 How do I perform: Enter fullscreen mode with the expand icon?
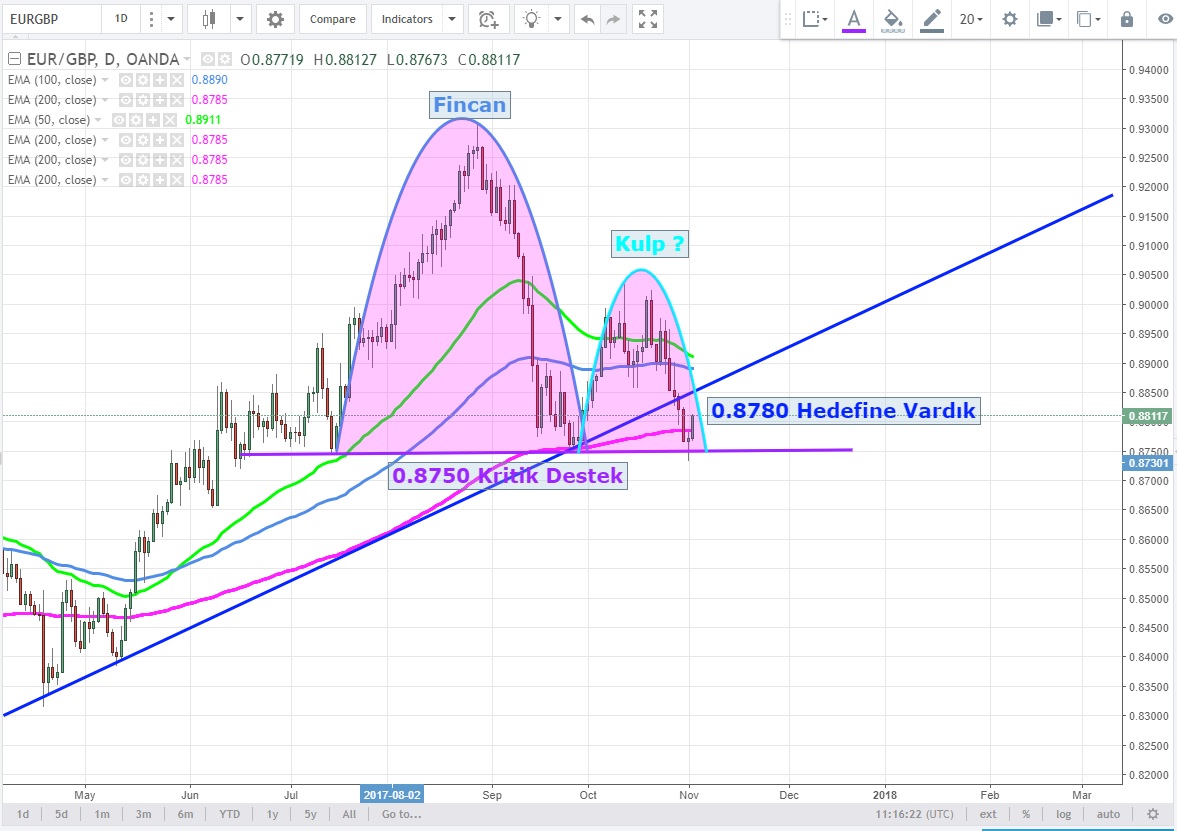647,19
